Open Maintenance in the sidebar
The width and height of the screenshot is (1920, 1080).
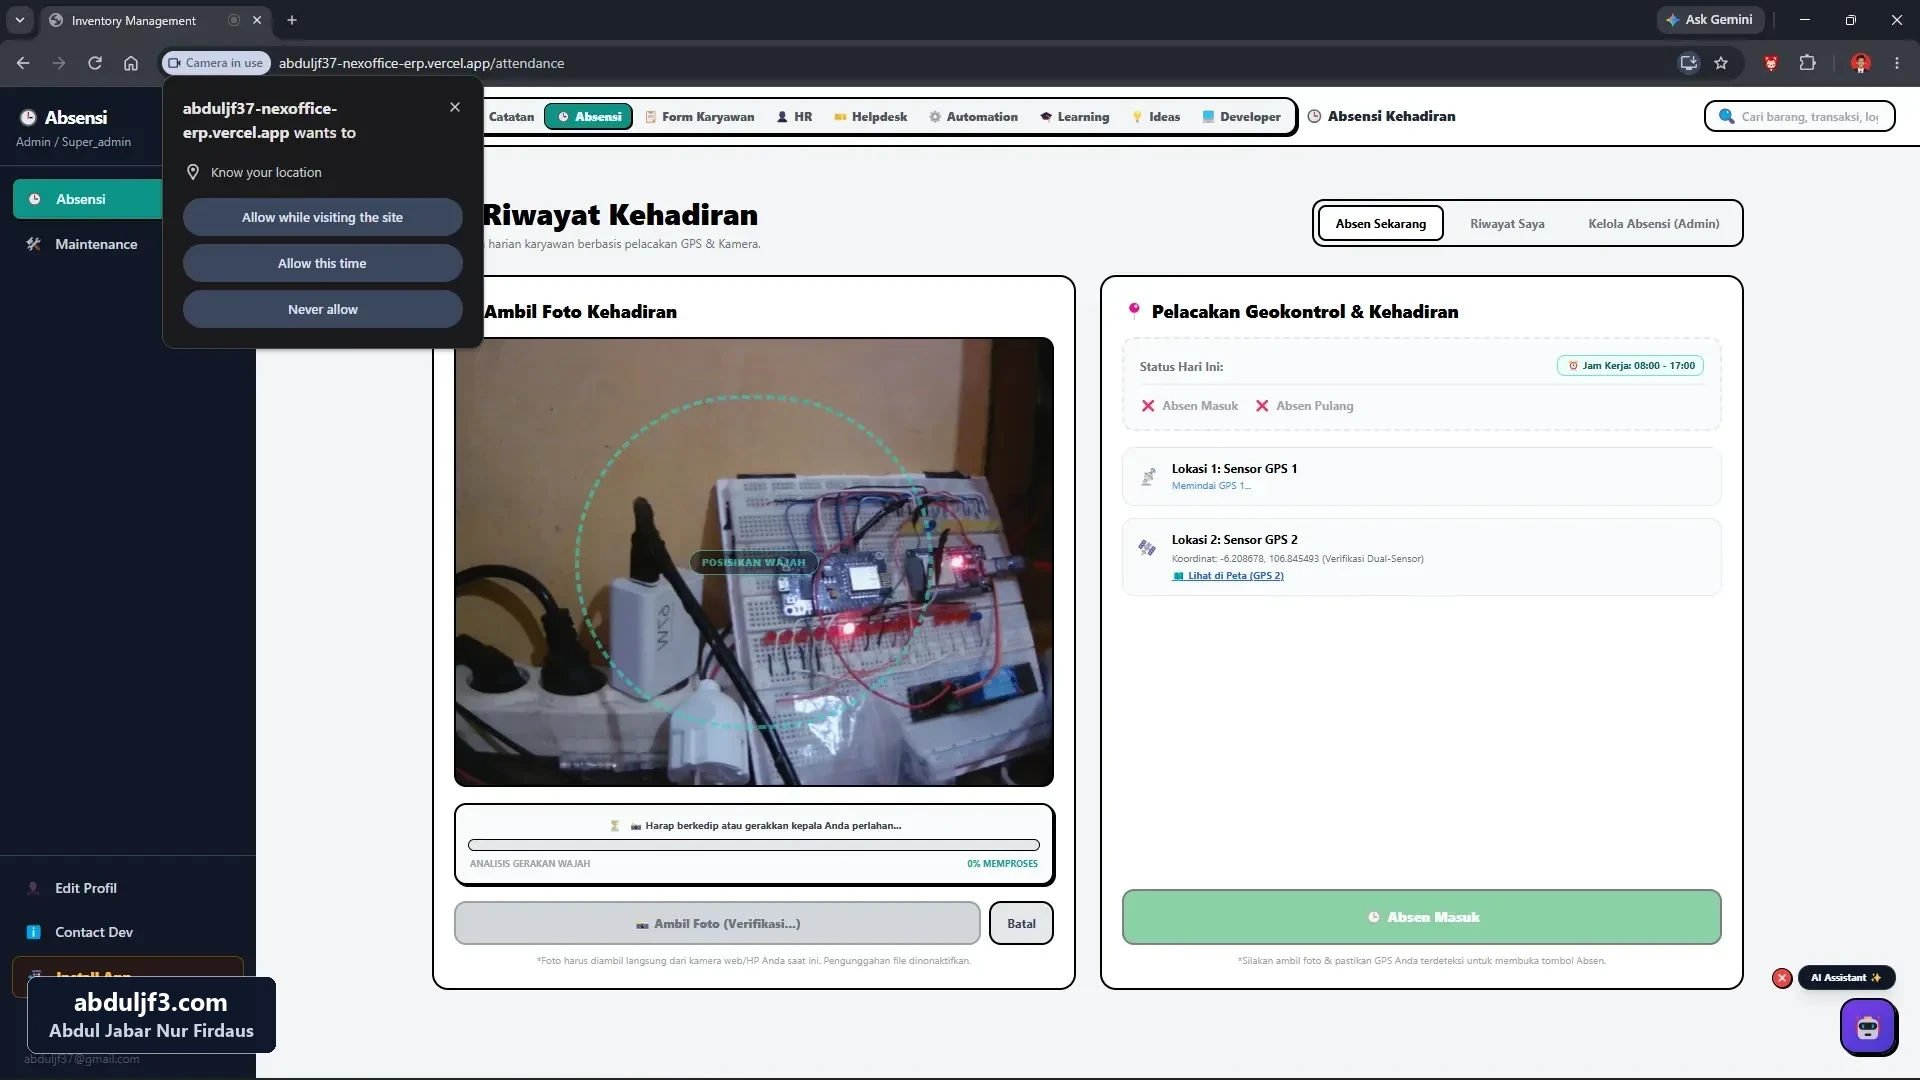tap(96, 244)
